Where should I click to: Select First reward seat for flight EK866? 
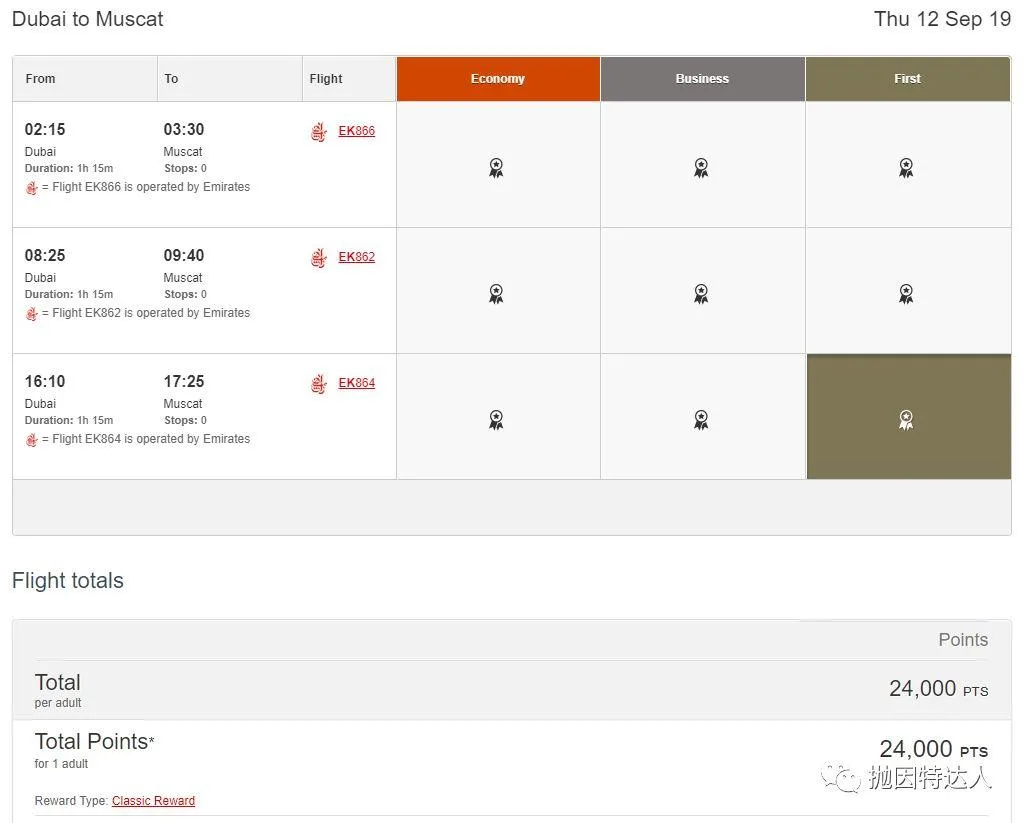906,167
